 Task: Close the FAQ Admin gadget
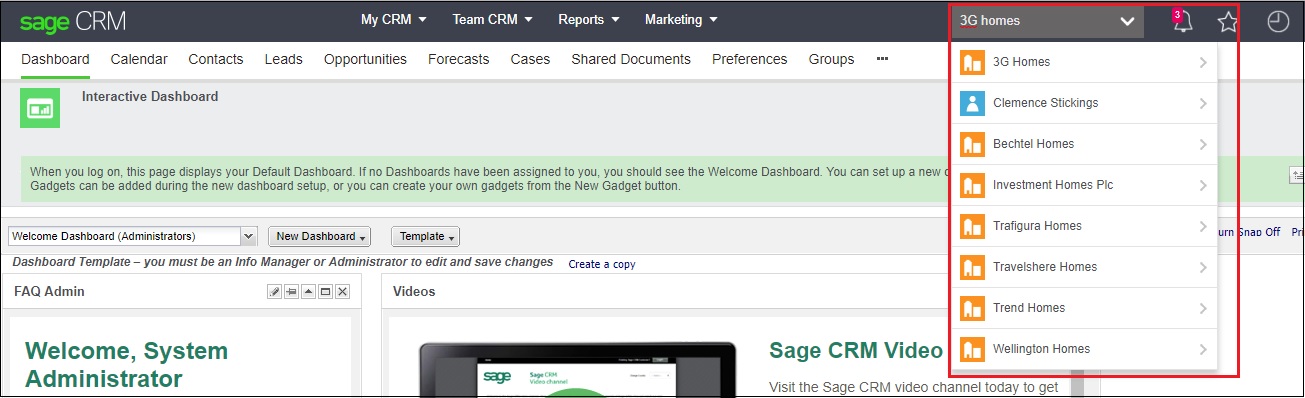[343, 291]
